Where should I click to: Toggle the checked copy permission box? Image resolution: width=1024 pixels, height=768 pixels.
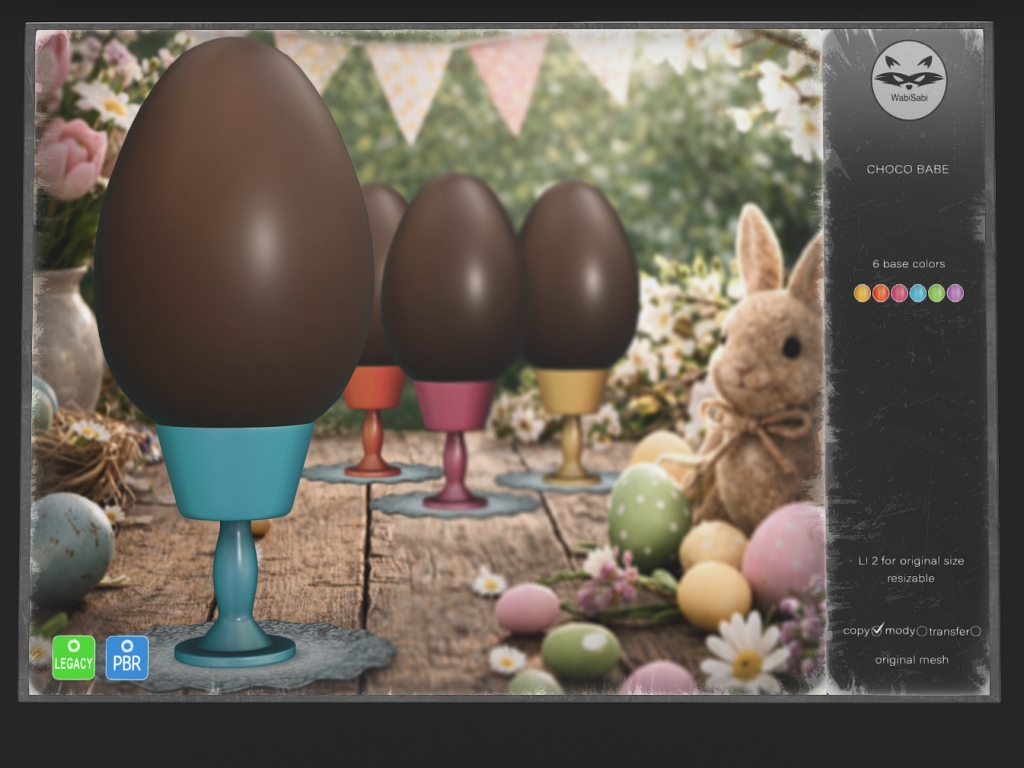[878, 630]
